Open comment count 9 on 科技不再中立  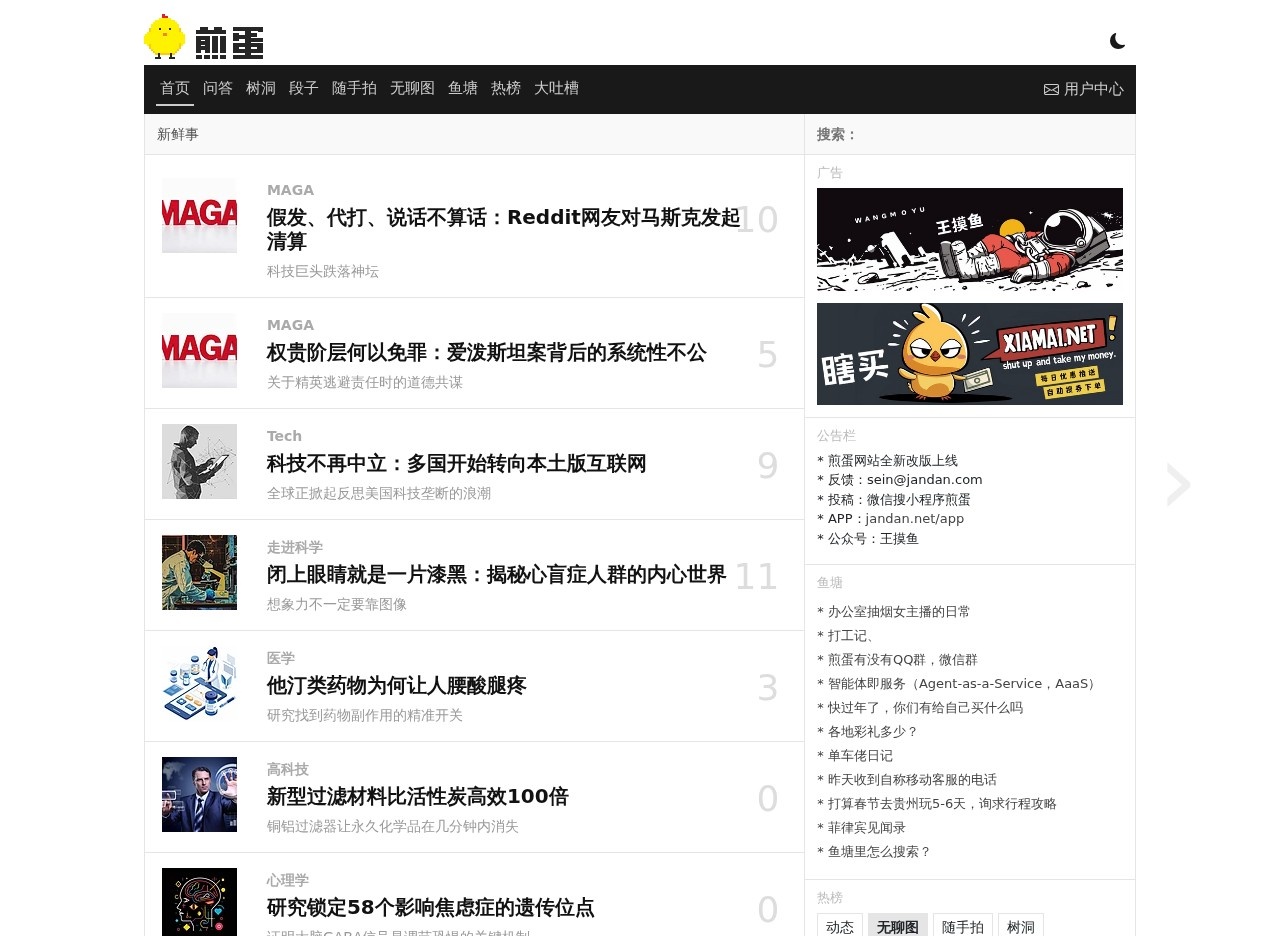pyautogui.click(x=767, y=466)
